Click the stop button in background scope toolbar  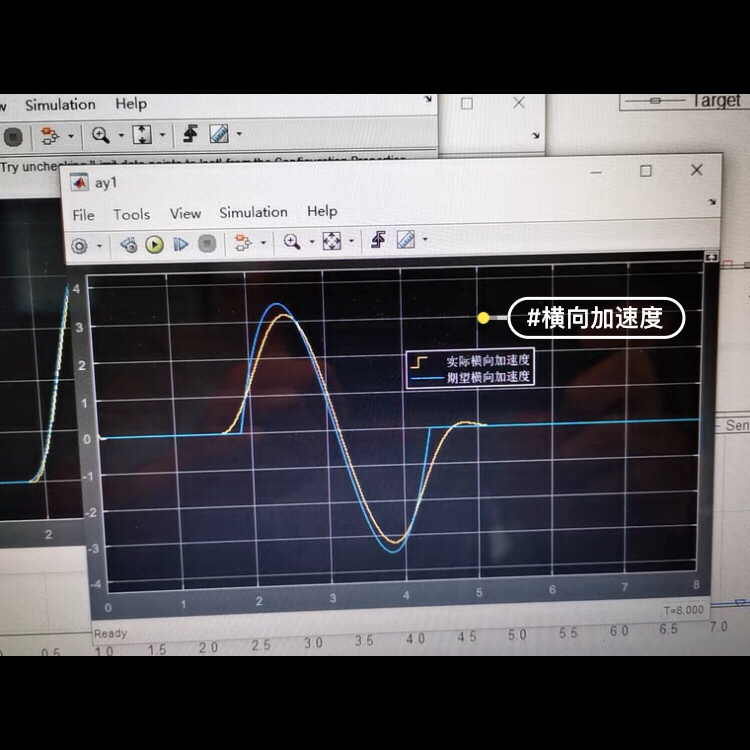point(13,137)
